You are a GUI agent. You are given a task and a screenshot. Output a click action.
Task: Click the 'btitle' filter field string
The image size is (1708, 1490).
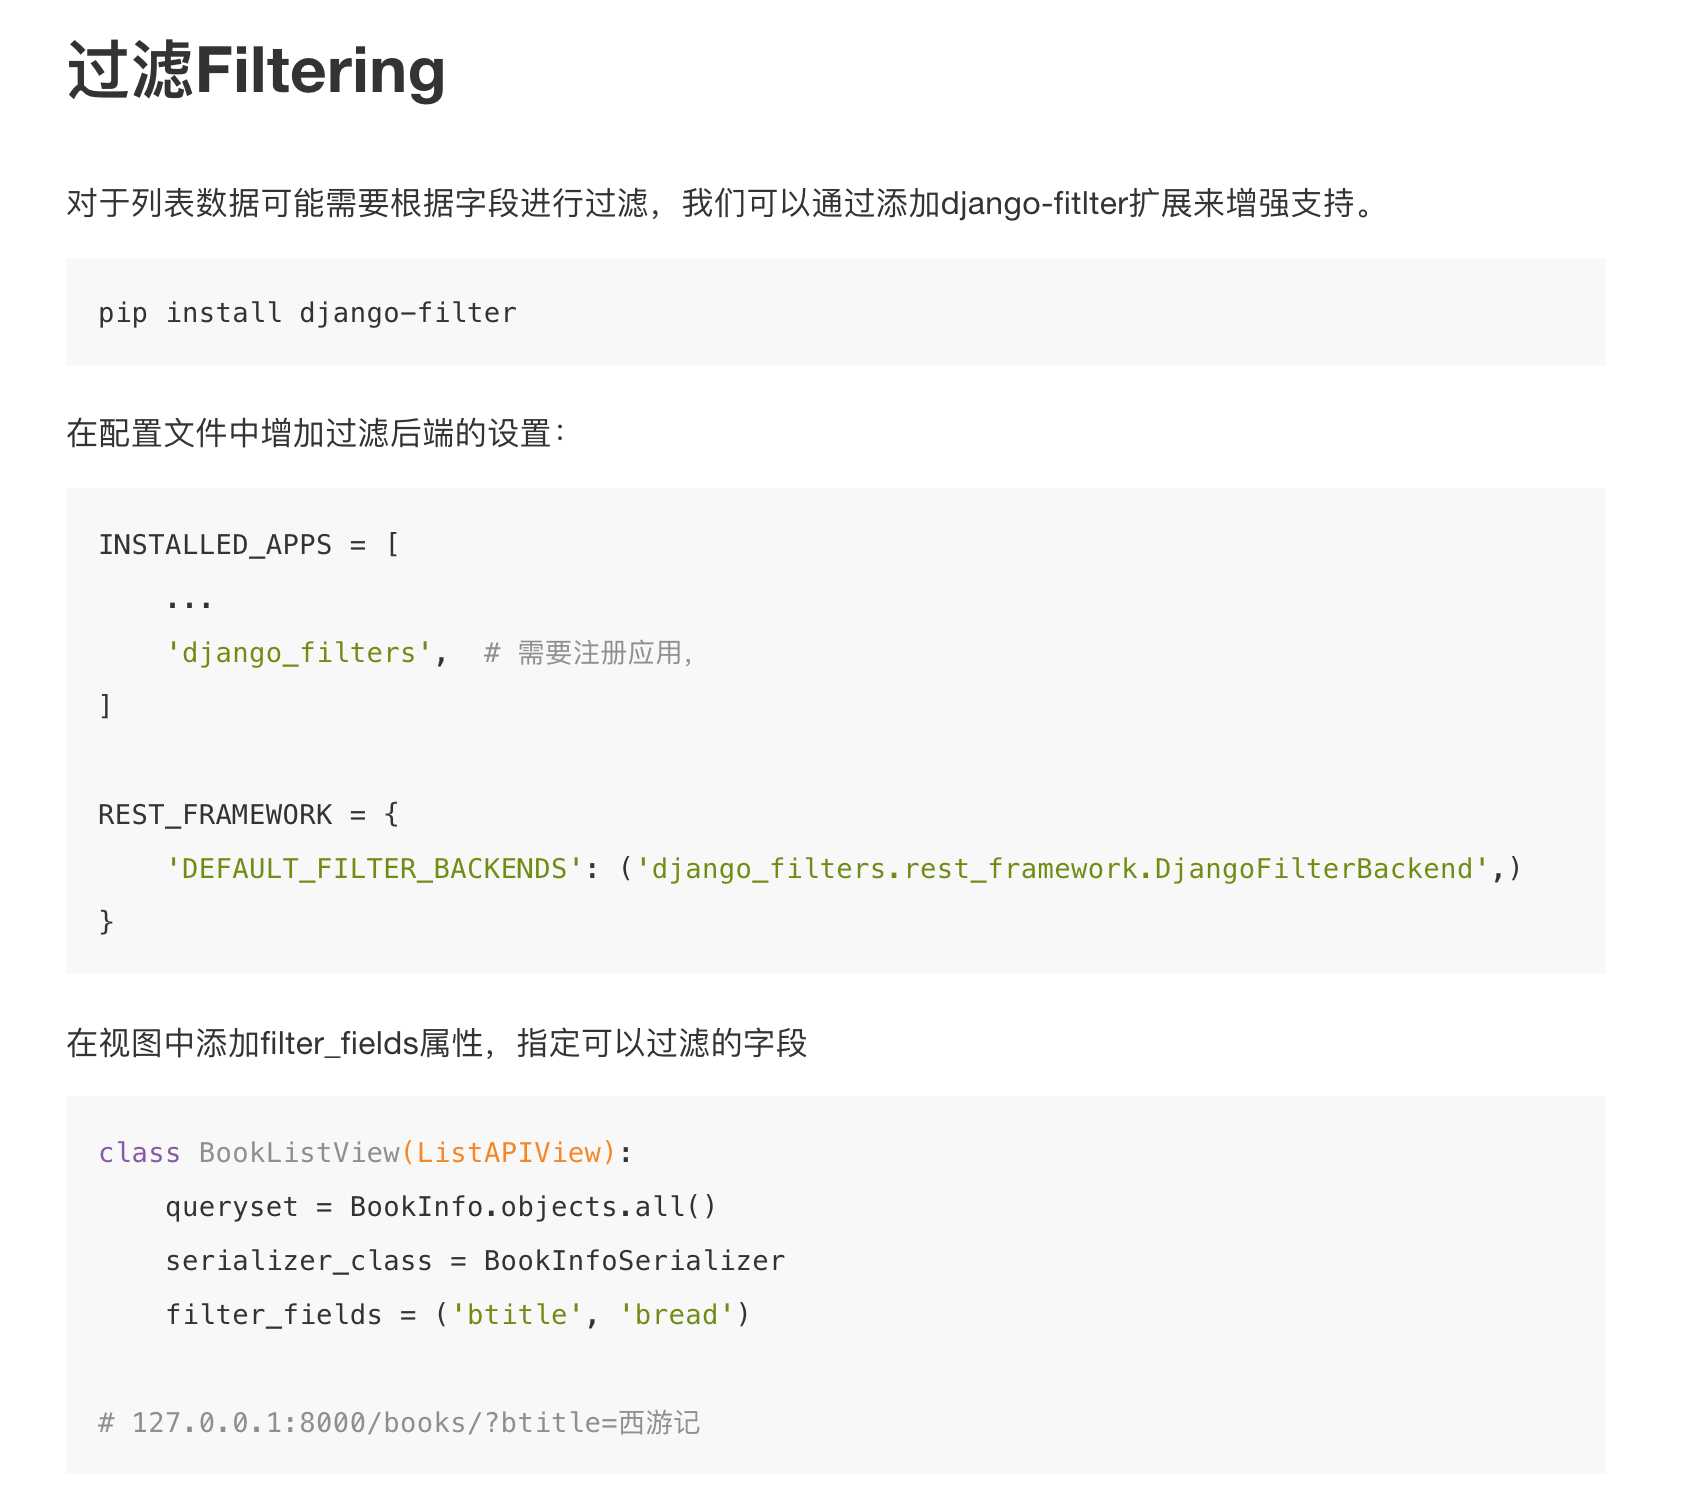click(x=517, y=1315)
